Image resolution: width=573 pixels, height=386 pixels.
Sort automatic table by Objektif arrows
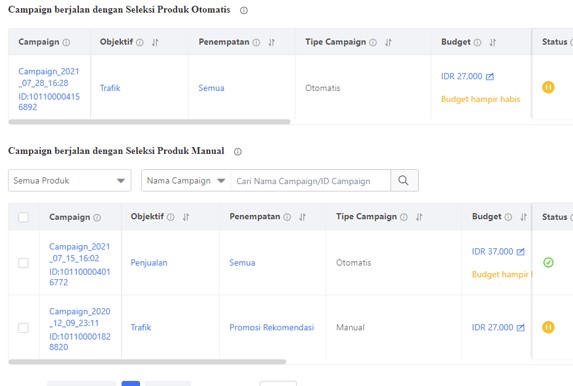point(155,42)
